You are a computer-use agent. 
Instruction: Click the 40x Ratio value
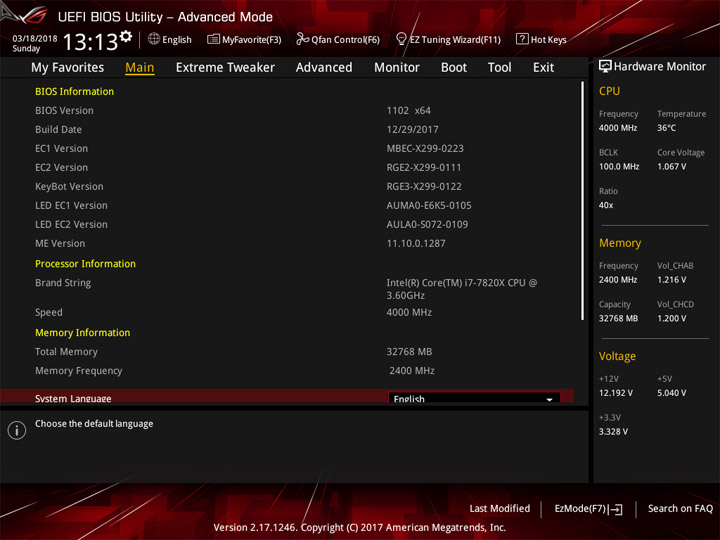(x=606, y=205)
